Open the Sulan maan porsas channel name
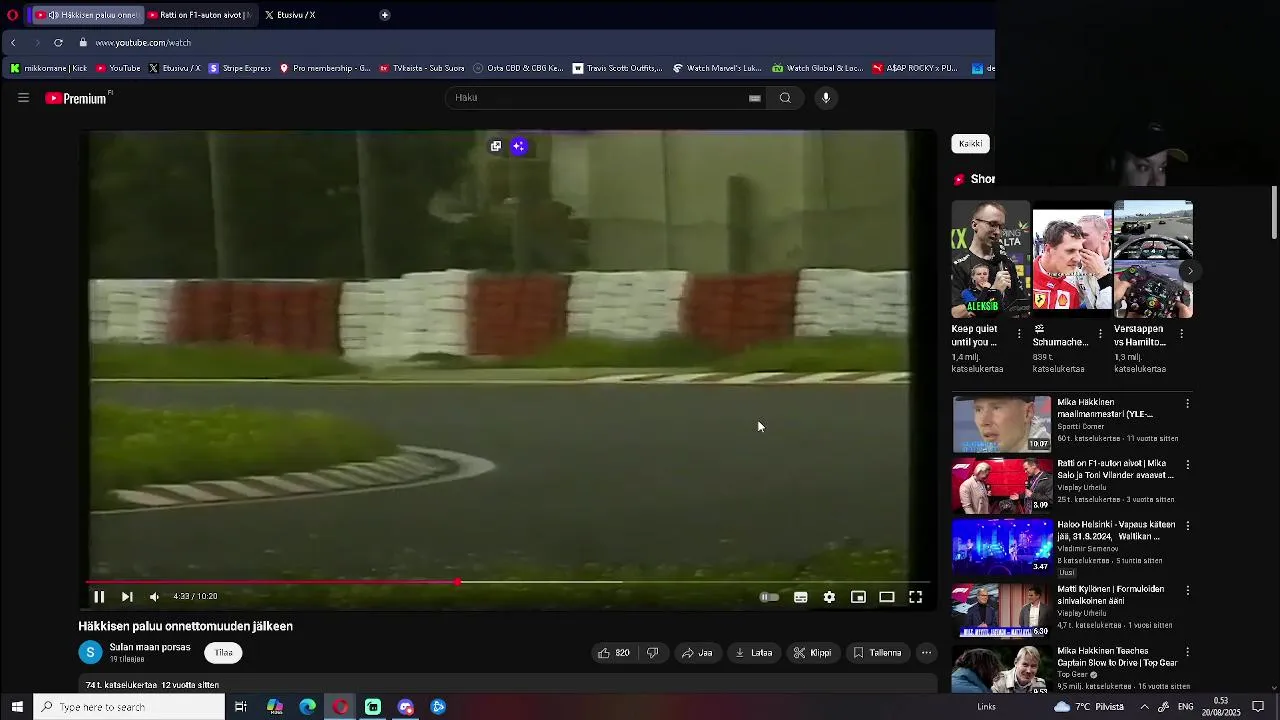 point(150,647)
